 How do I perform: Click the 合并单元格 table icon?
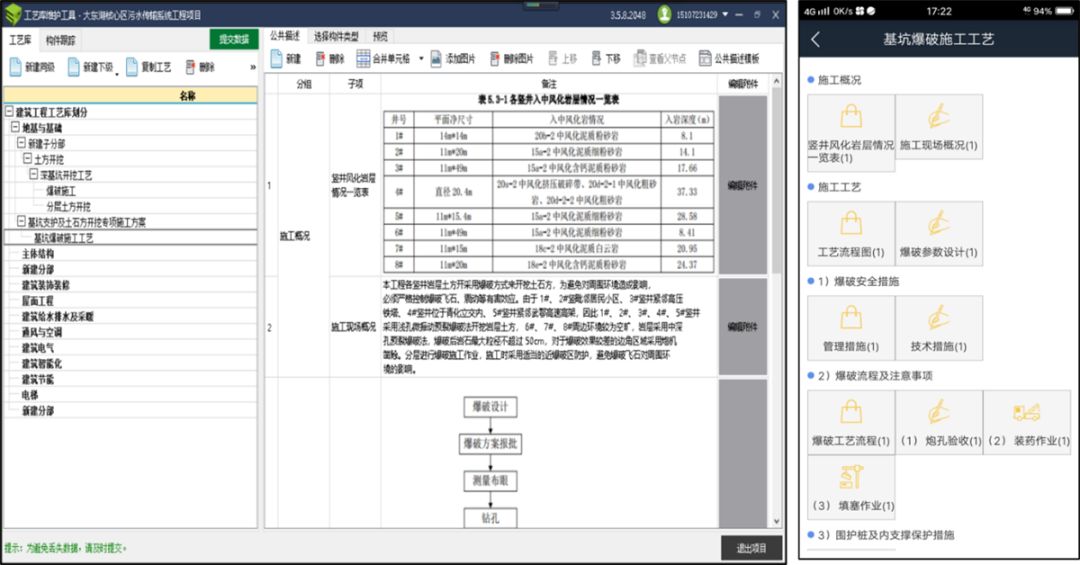click(x=363, y=59)
